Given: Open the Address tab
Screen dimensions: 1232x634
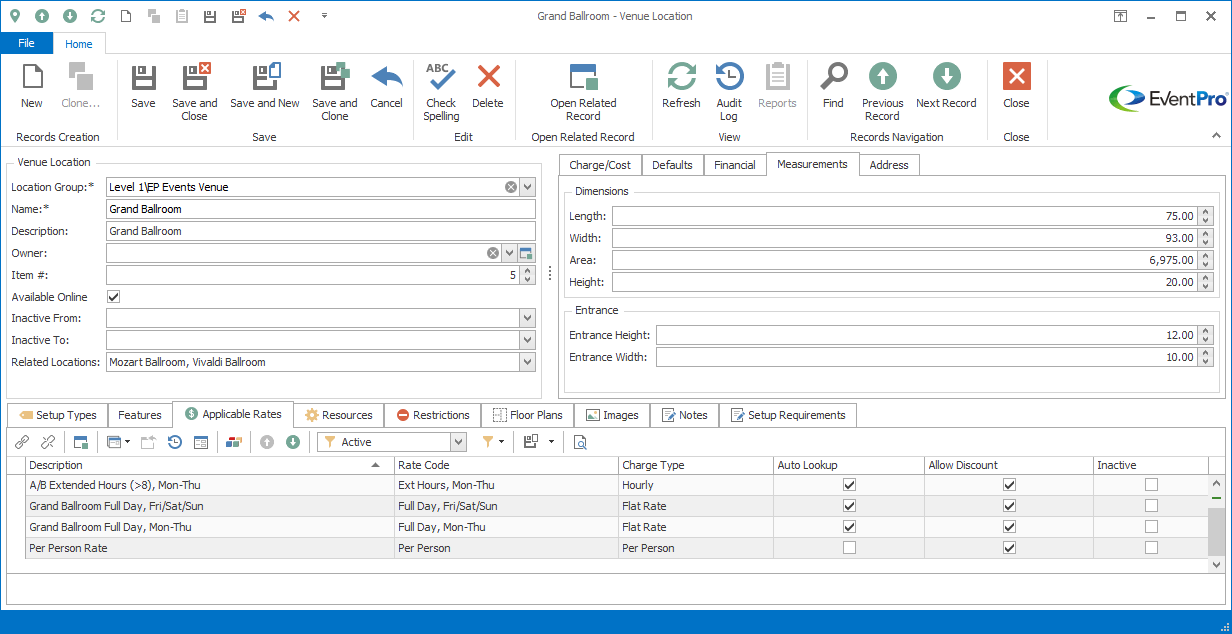Looking at the screenshot, I should tap(889, 165).
